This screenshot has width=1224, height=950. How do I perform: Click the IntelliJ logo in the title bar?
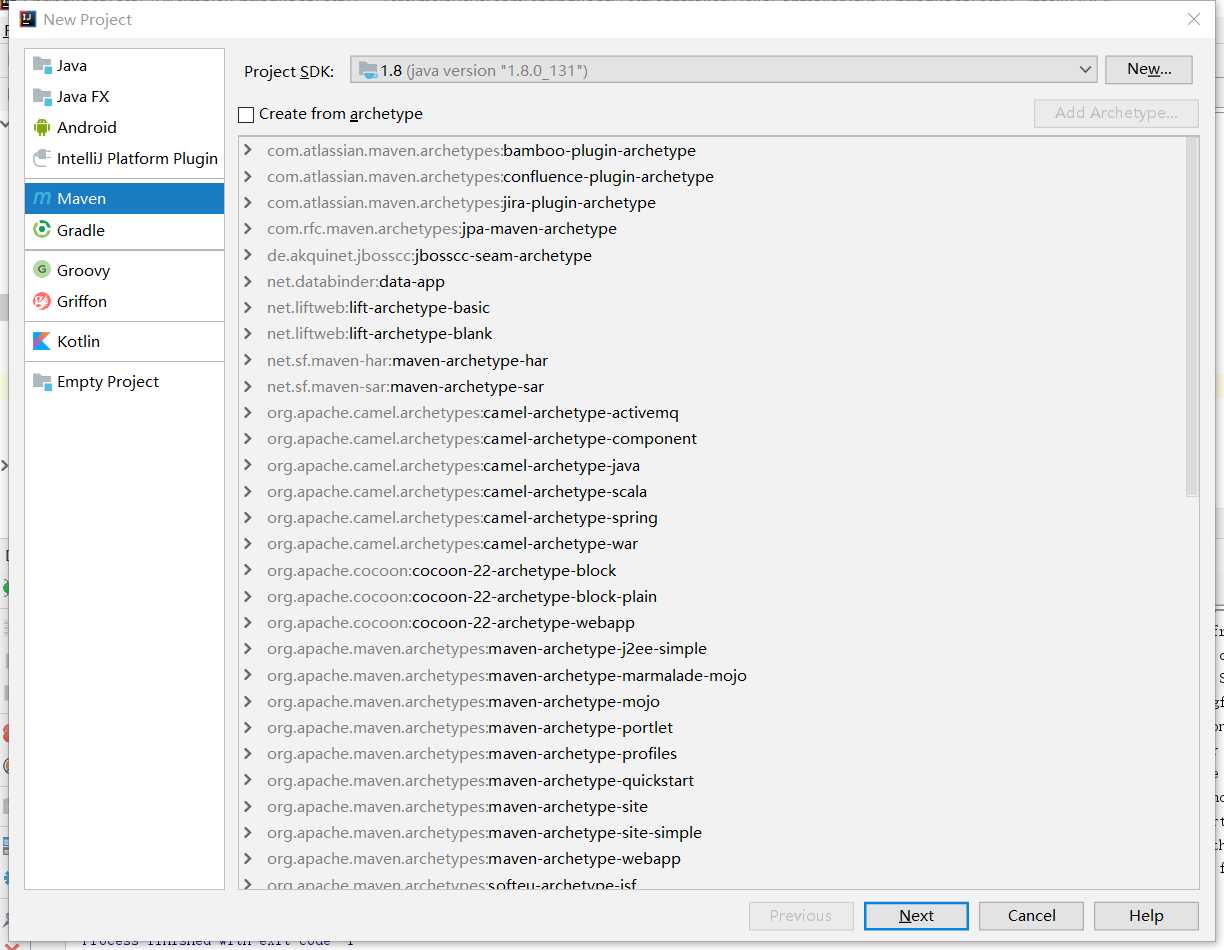click(28, 19)
